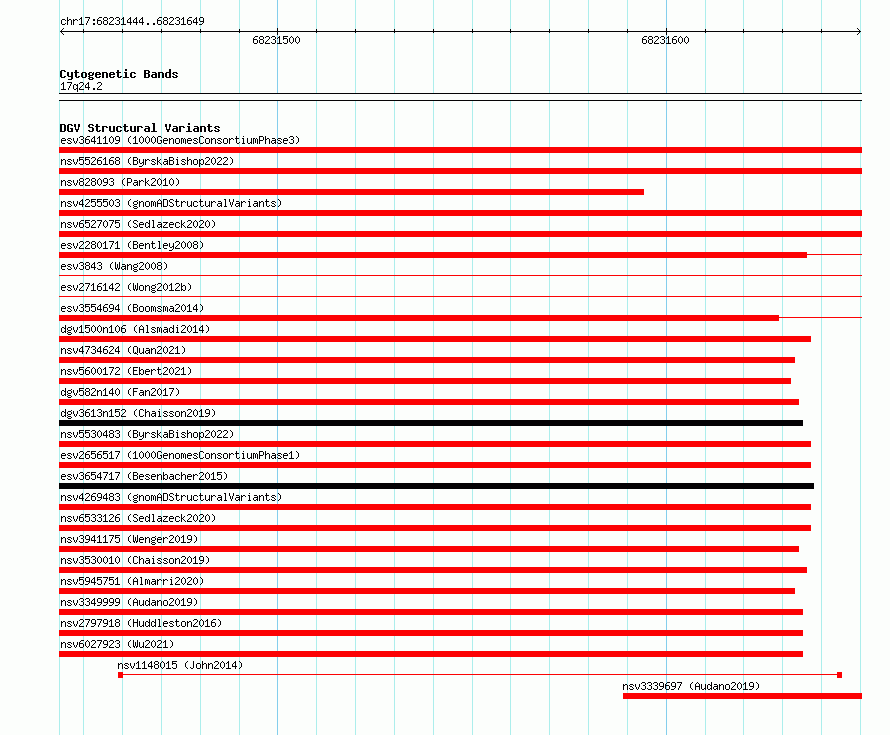Open variant nsv6527075 (Sedlazeck2020)
Viewport: 890px width, 735px height.
click(x=138, y=224)
